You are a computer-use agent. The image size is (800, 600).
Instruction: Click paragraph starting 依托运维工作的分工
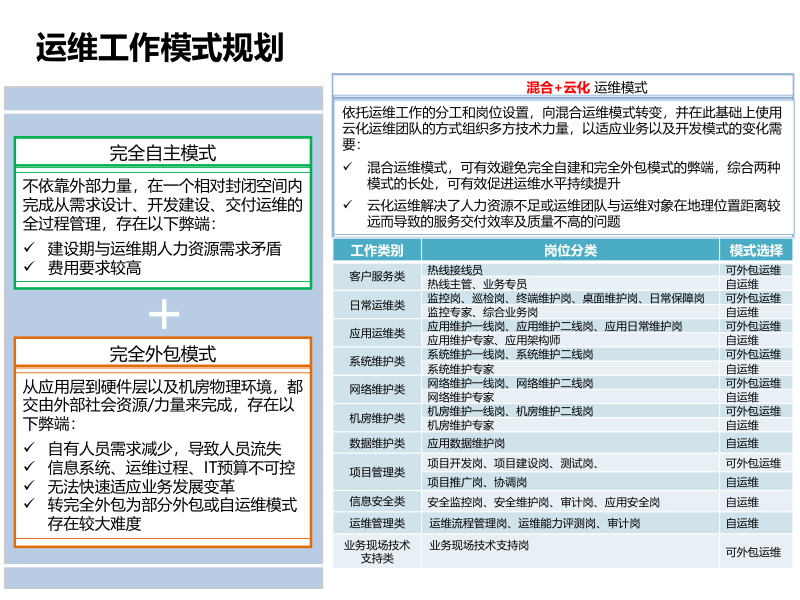point(561,128)
